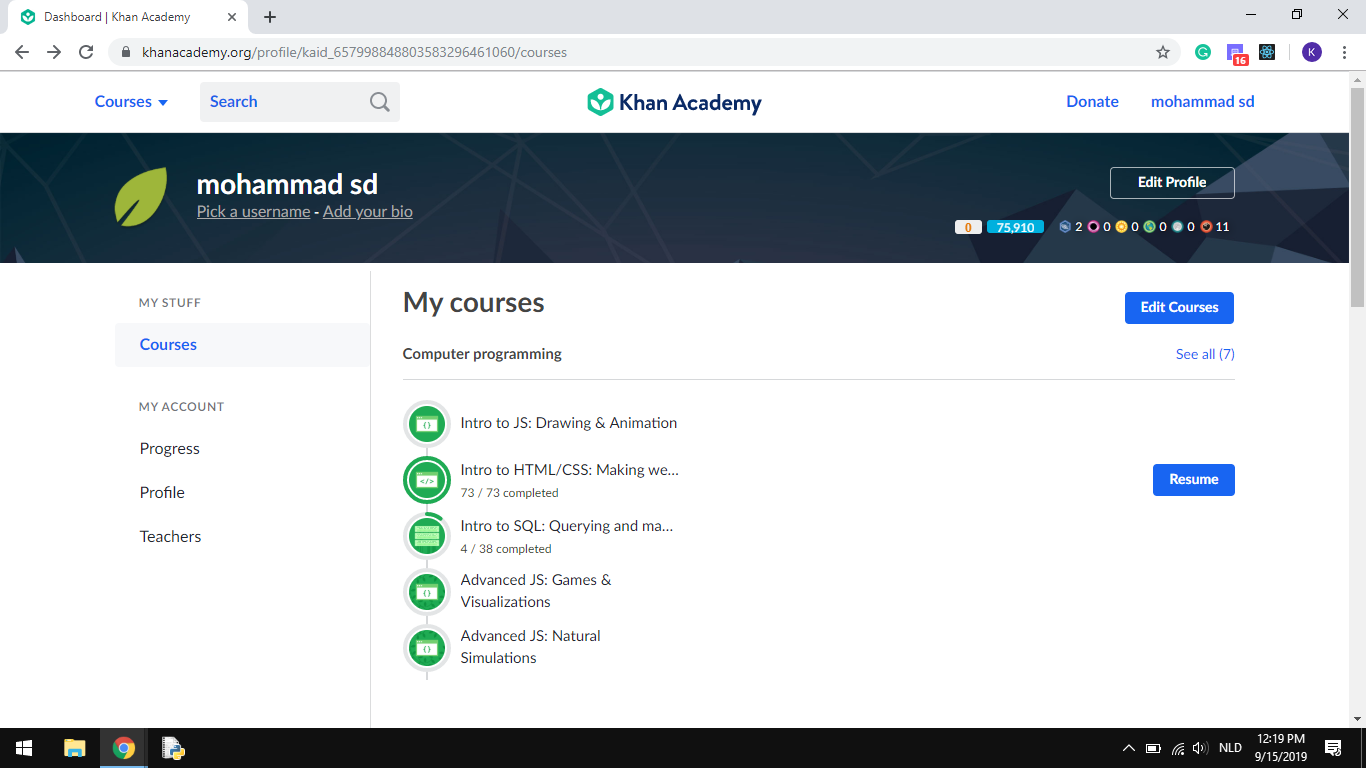Open Intro to SQL course title
This screenshot has height=768, width=1366.
pos(567,526)
